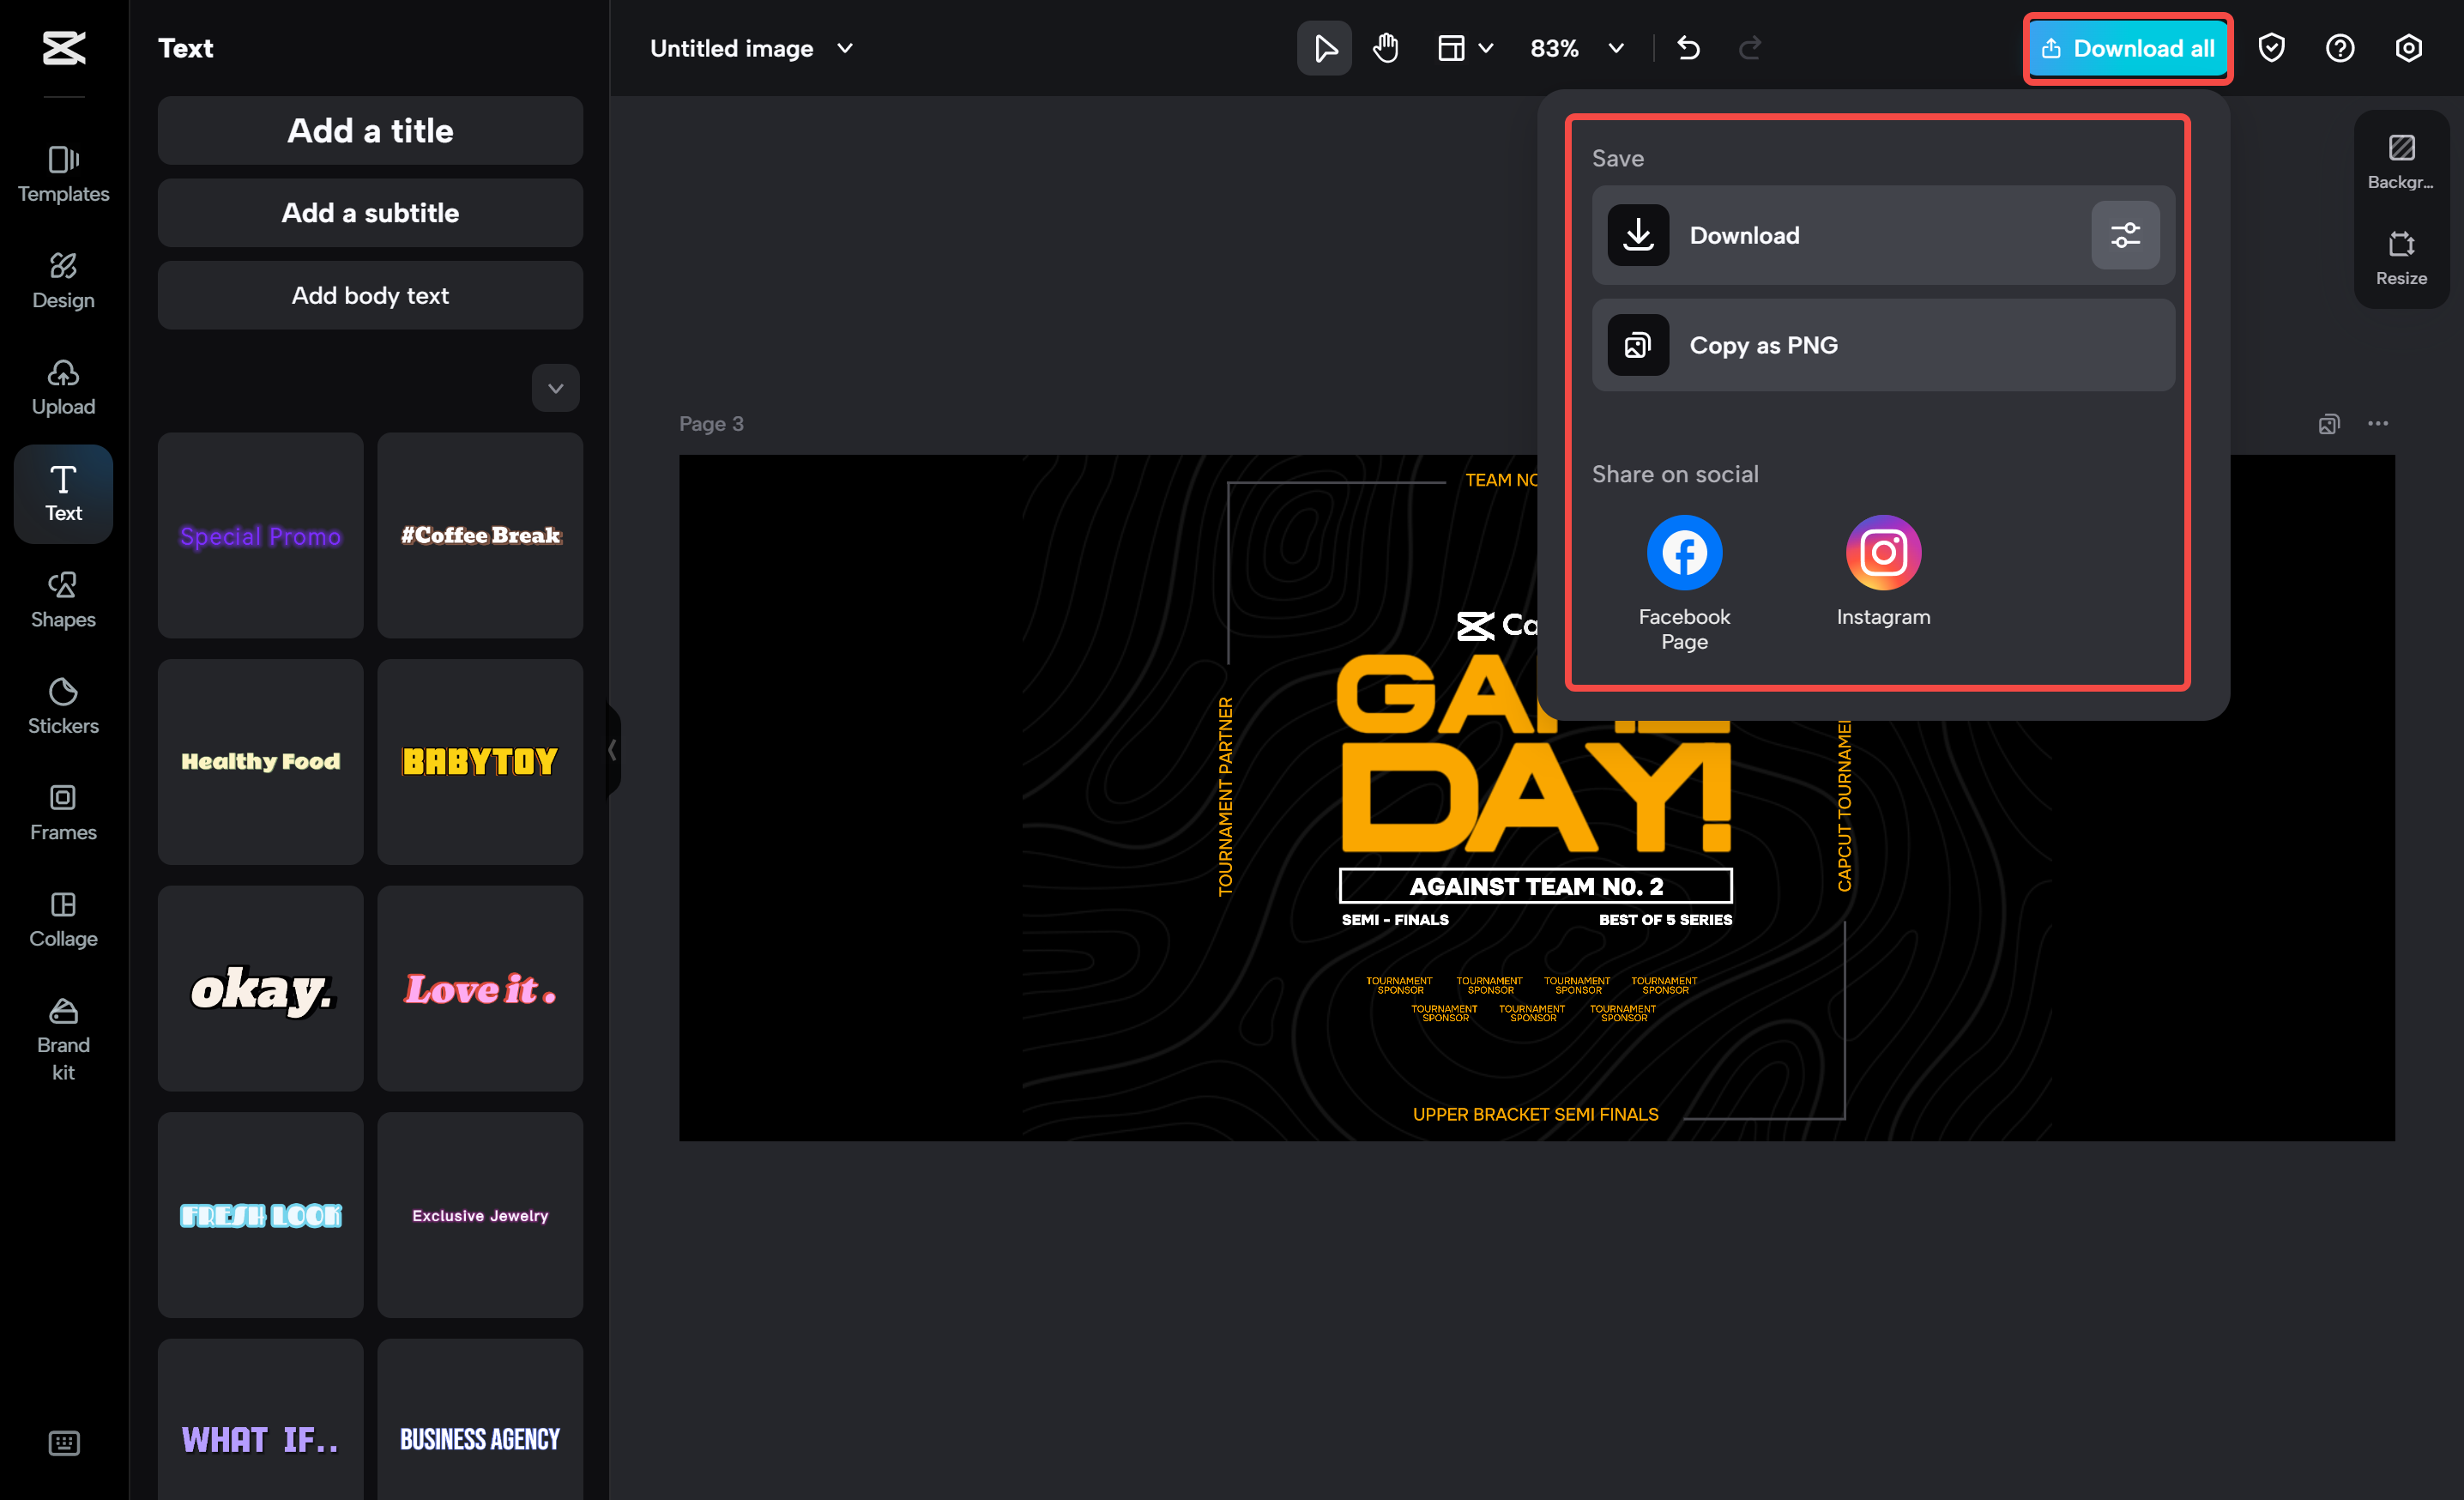Open the Resize tool on the right

click(2401, 257)
